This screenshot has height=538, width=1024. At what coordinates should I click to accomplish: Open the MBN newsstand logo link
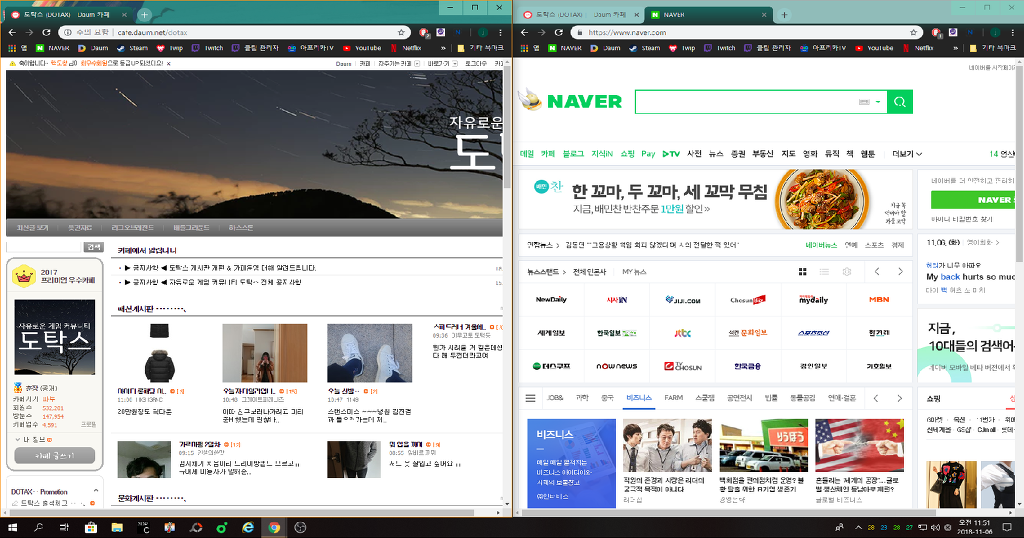click(879, 300)
